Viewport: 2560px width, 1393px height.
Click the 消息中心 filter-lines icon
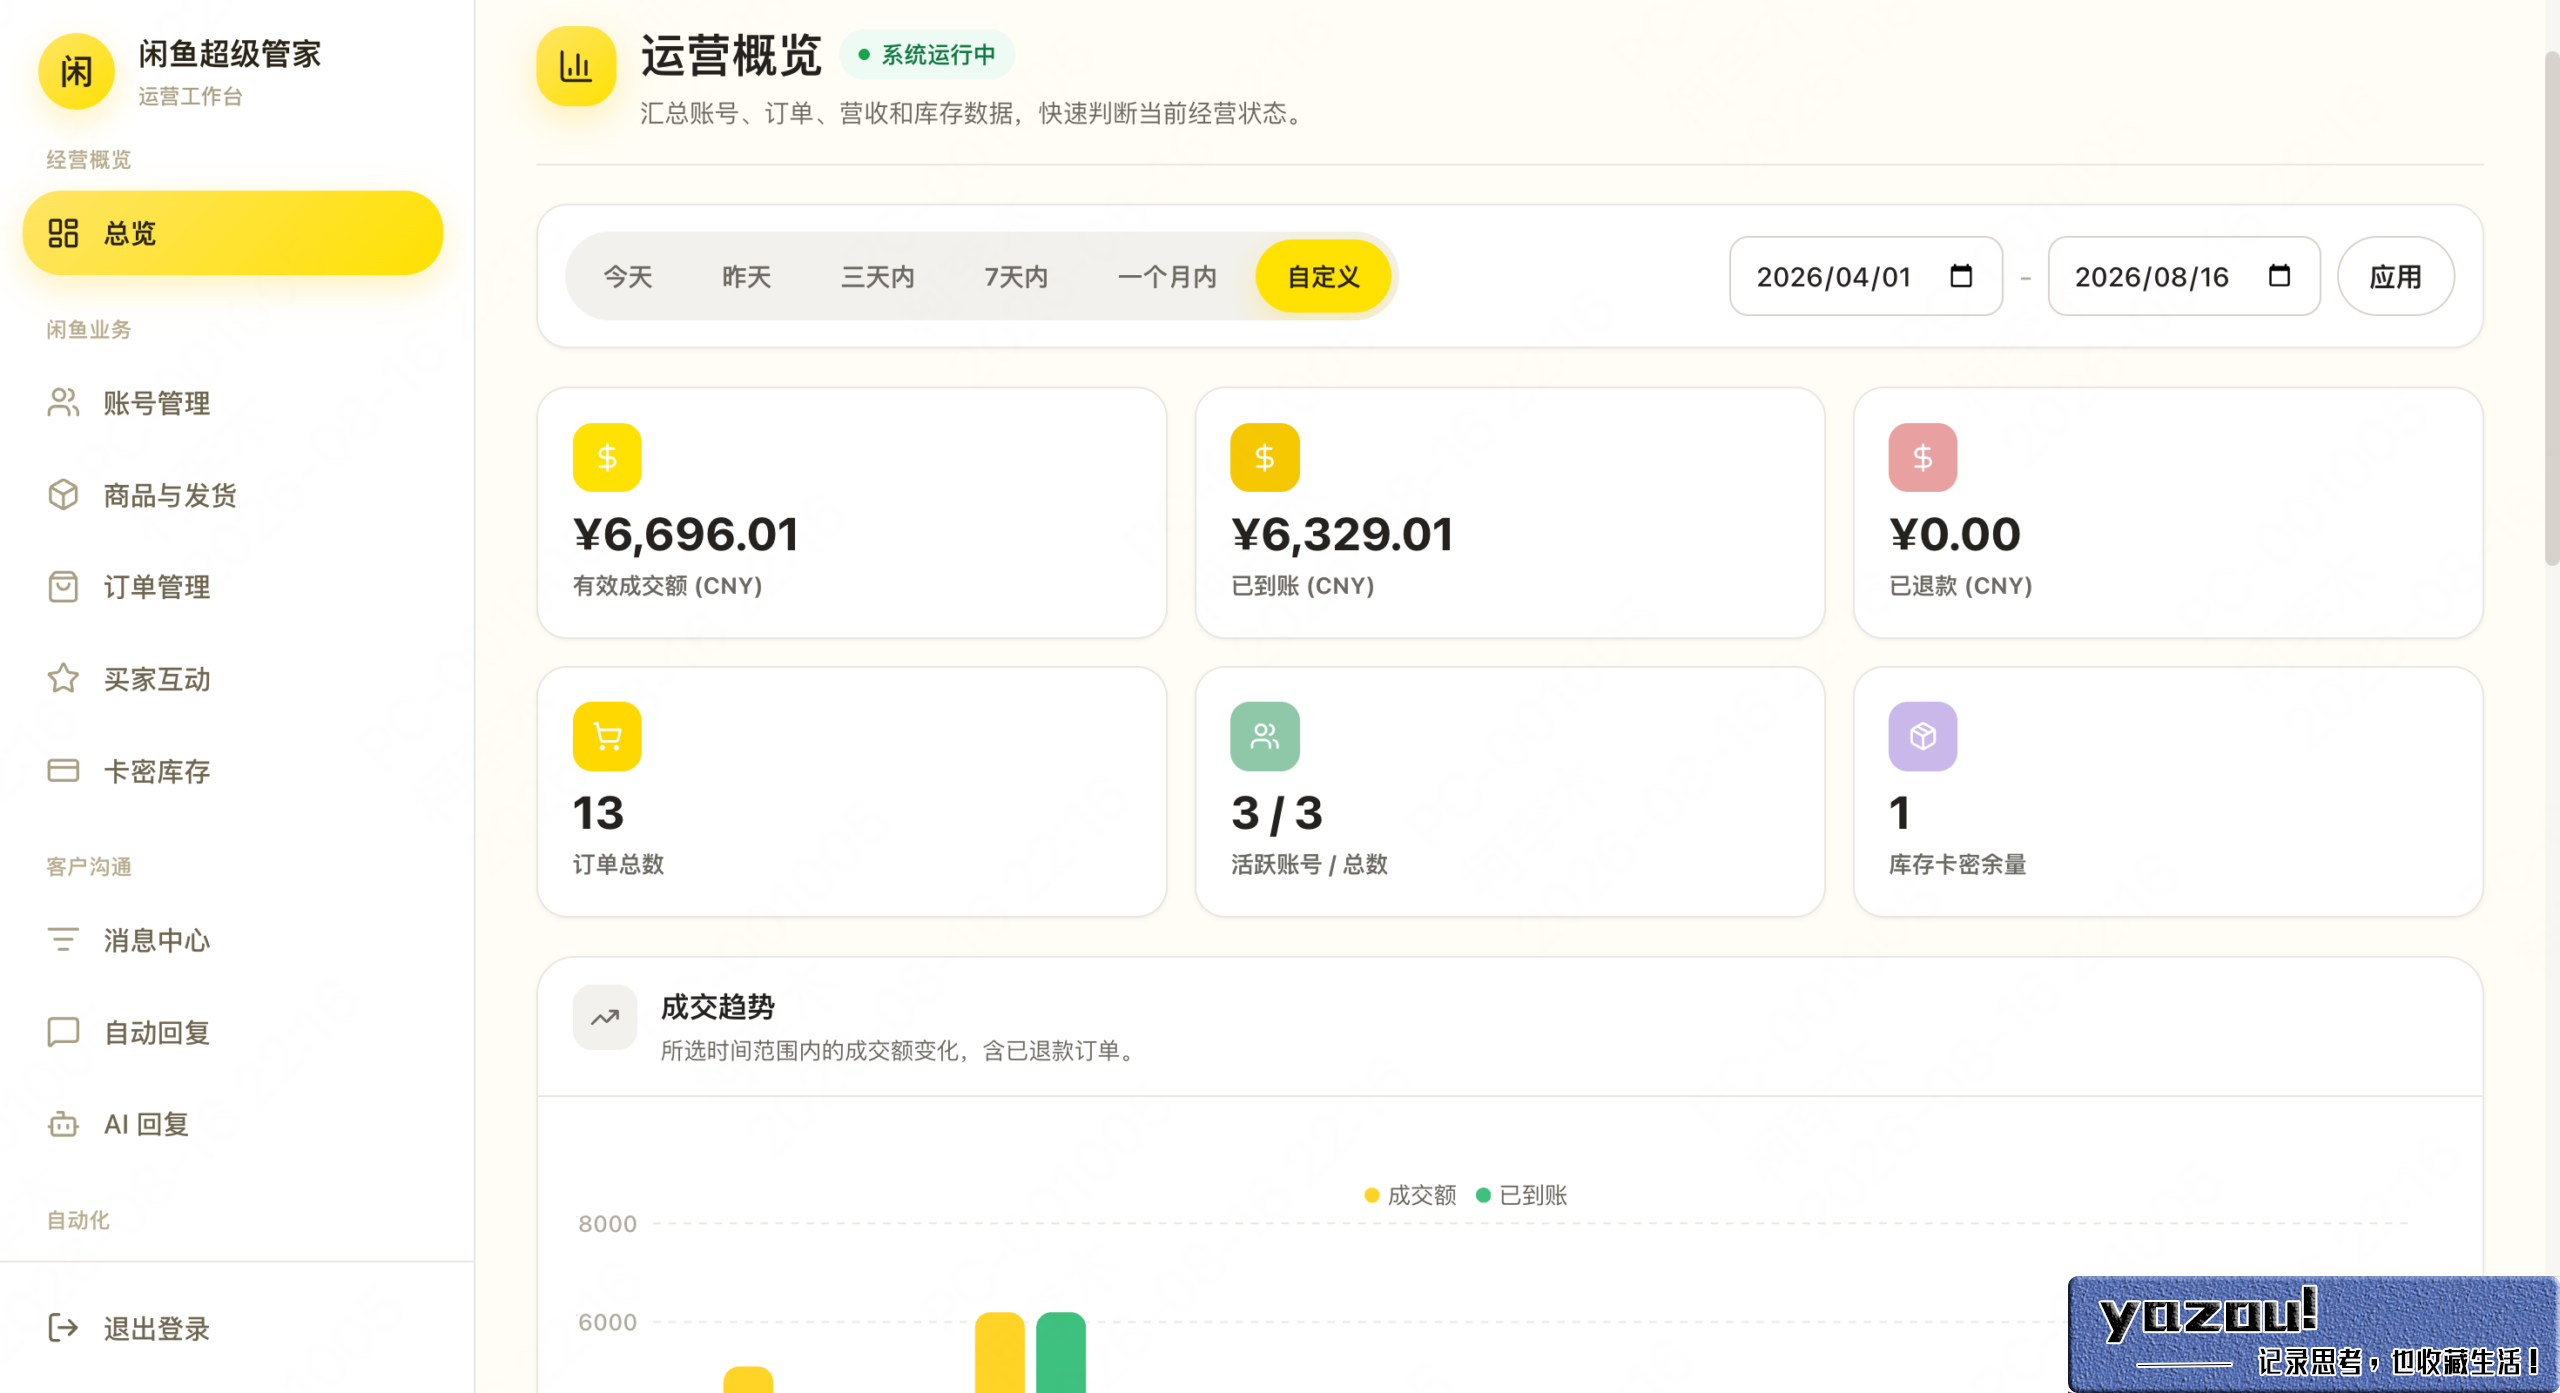click(63, 939)
